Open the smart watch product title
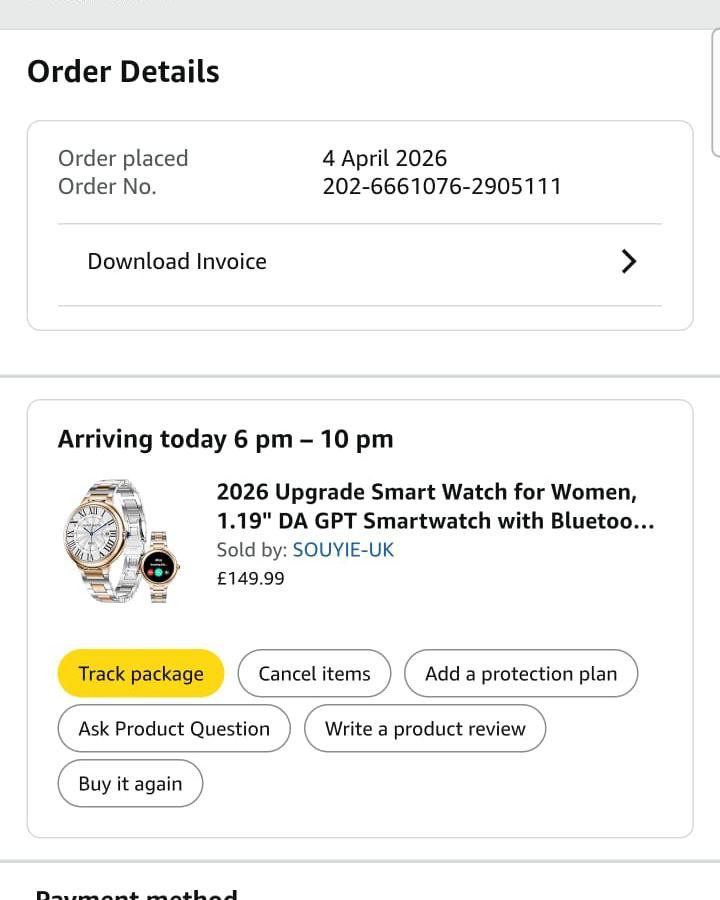 click(x=435, y=506)
